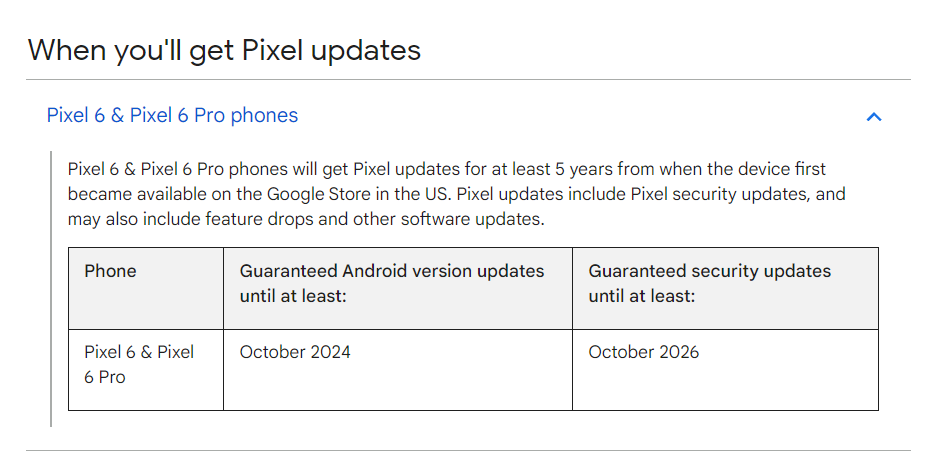Click the text feature drops in the paragraph
940x469 pixels.
[260, 220]
